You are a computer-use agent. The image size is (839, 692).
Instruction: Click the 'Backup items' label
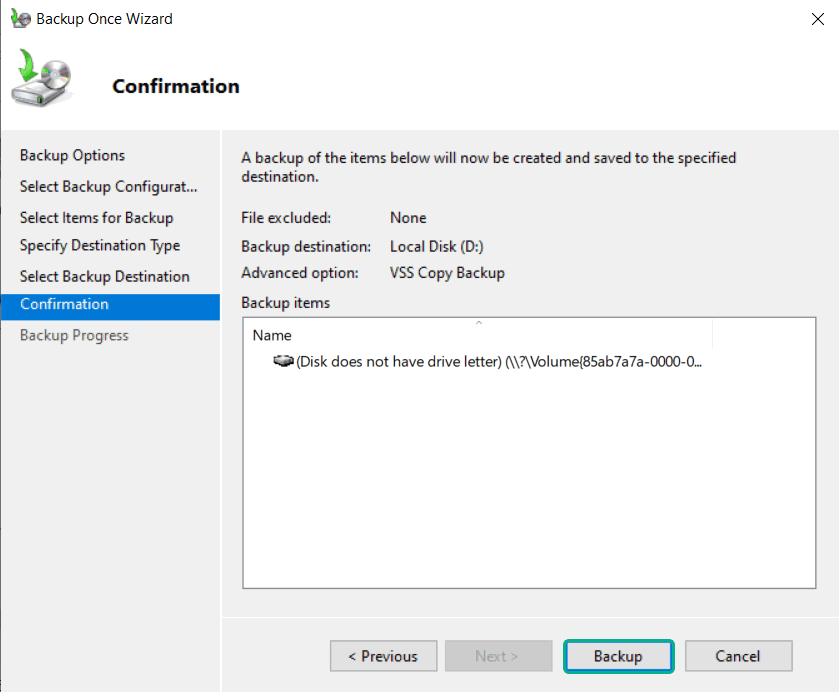(285, 303)
